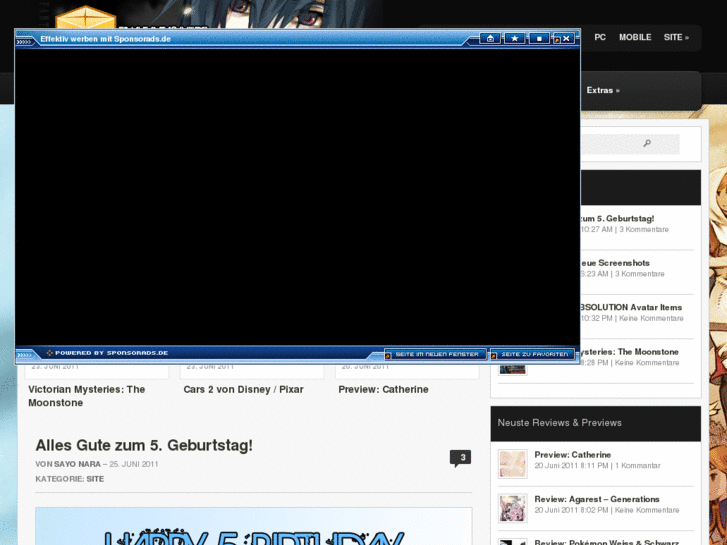Click the '1 Kommentar' link under Preview: Catherine
727x545 pixels.
pos(638,466)
